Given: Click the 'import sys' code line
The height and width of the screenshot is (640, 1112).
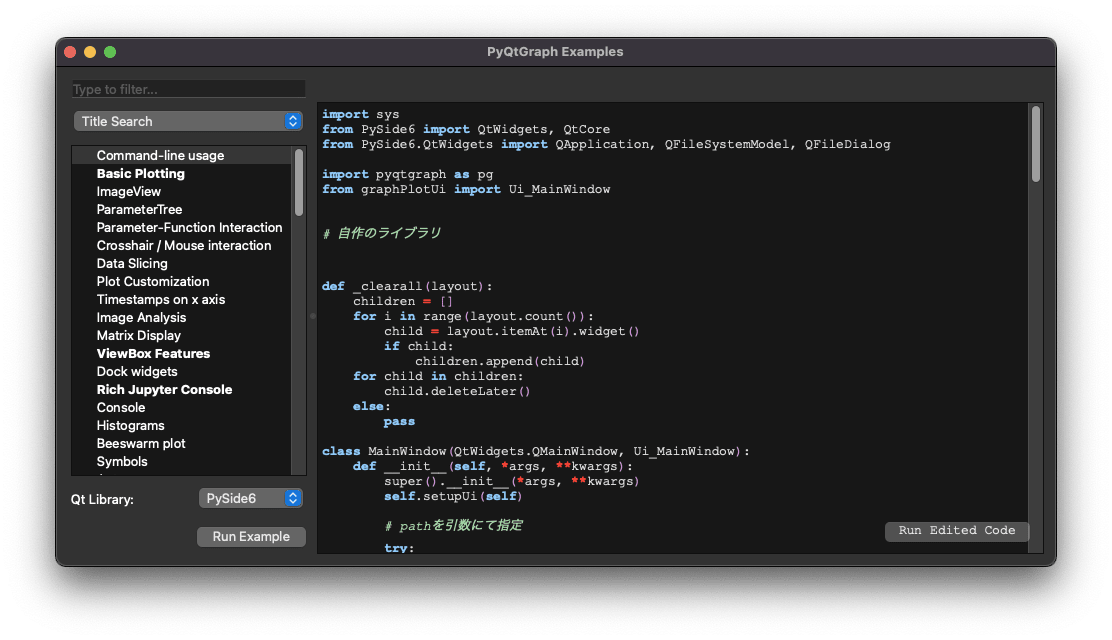Looking at the screenshot, I should click(360, 114).
